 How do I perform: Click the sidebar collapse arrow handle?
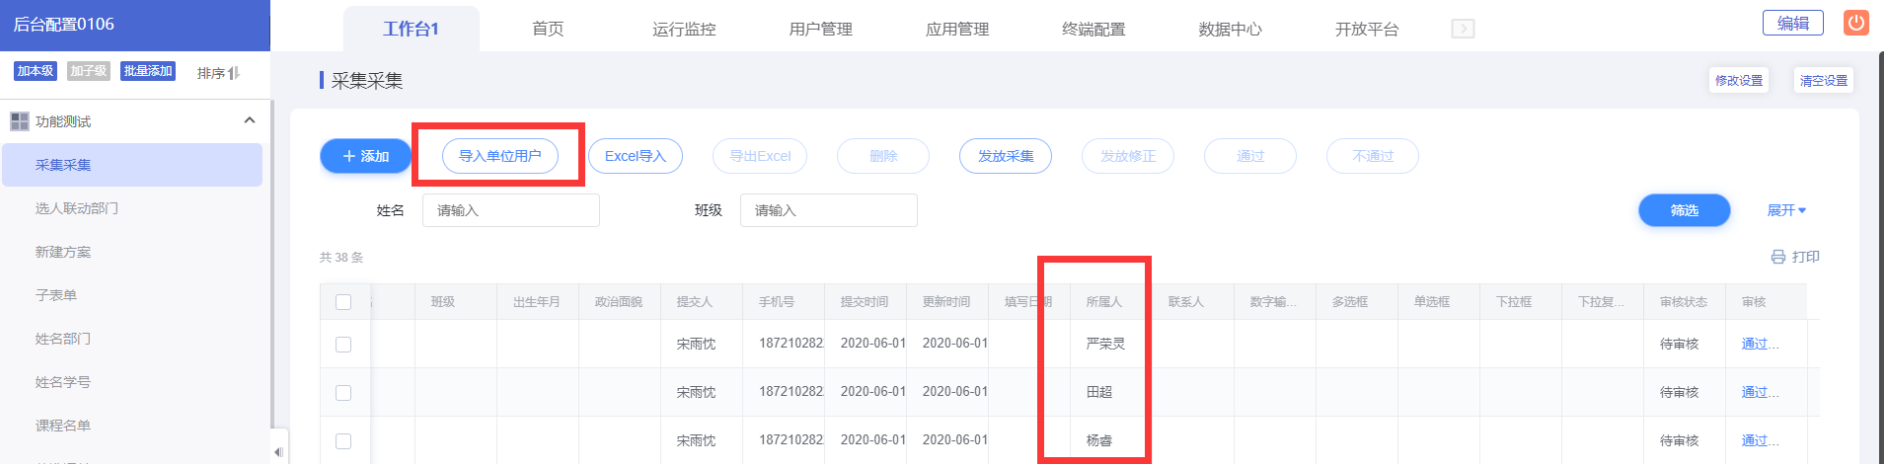point(278,452)
